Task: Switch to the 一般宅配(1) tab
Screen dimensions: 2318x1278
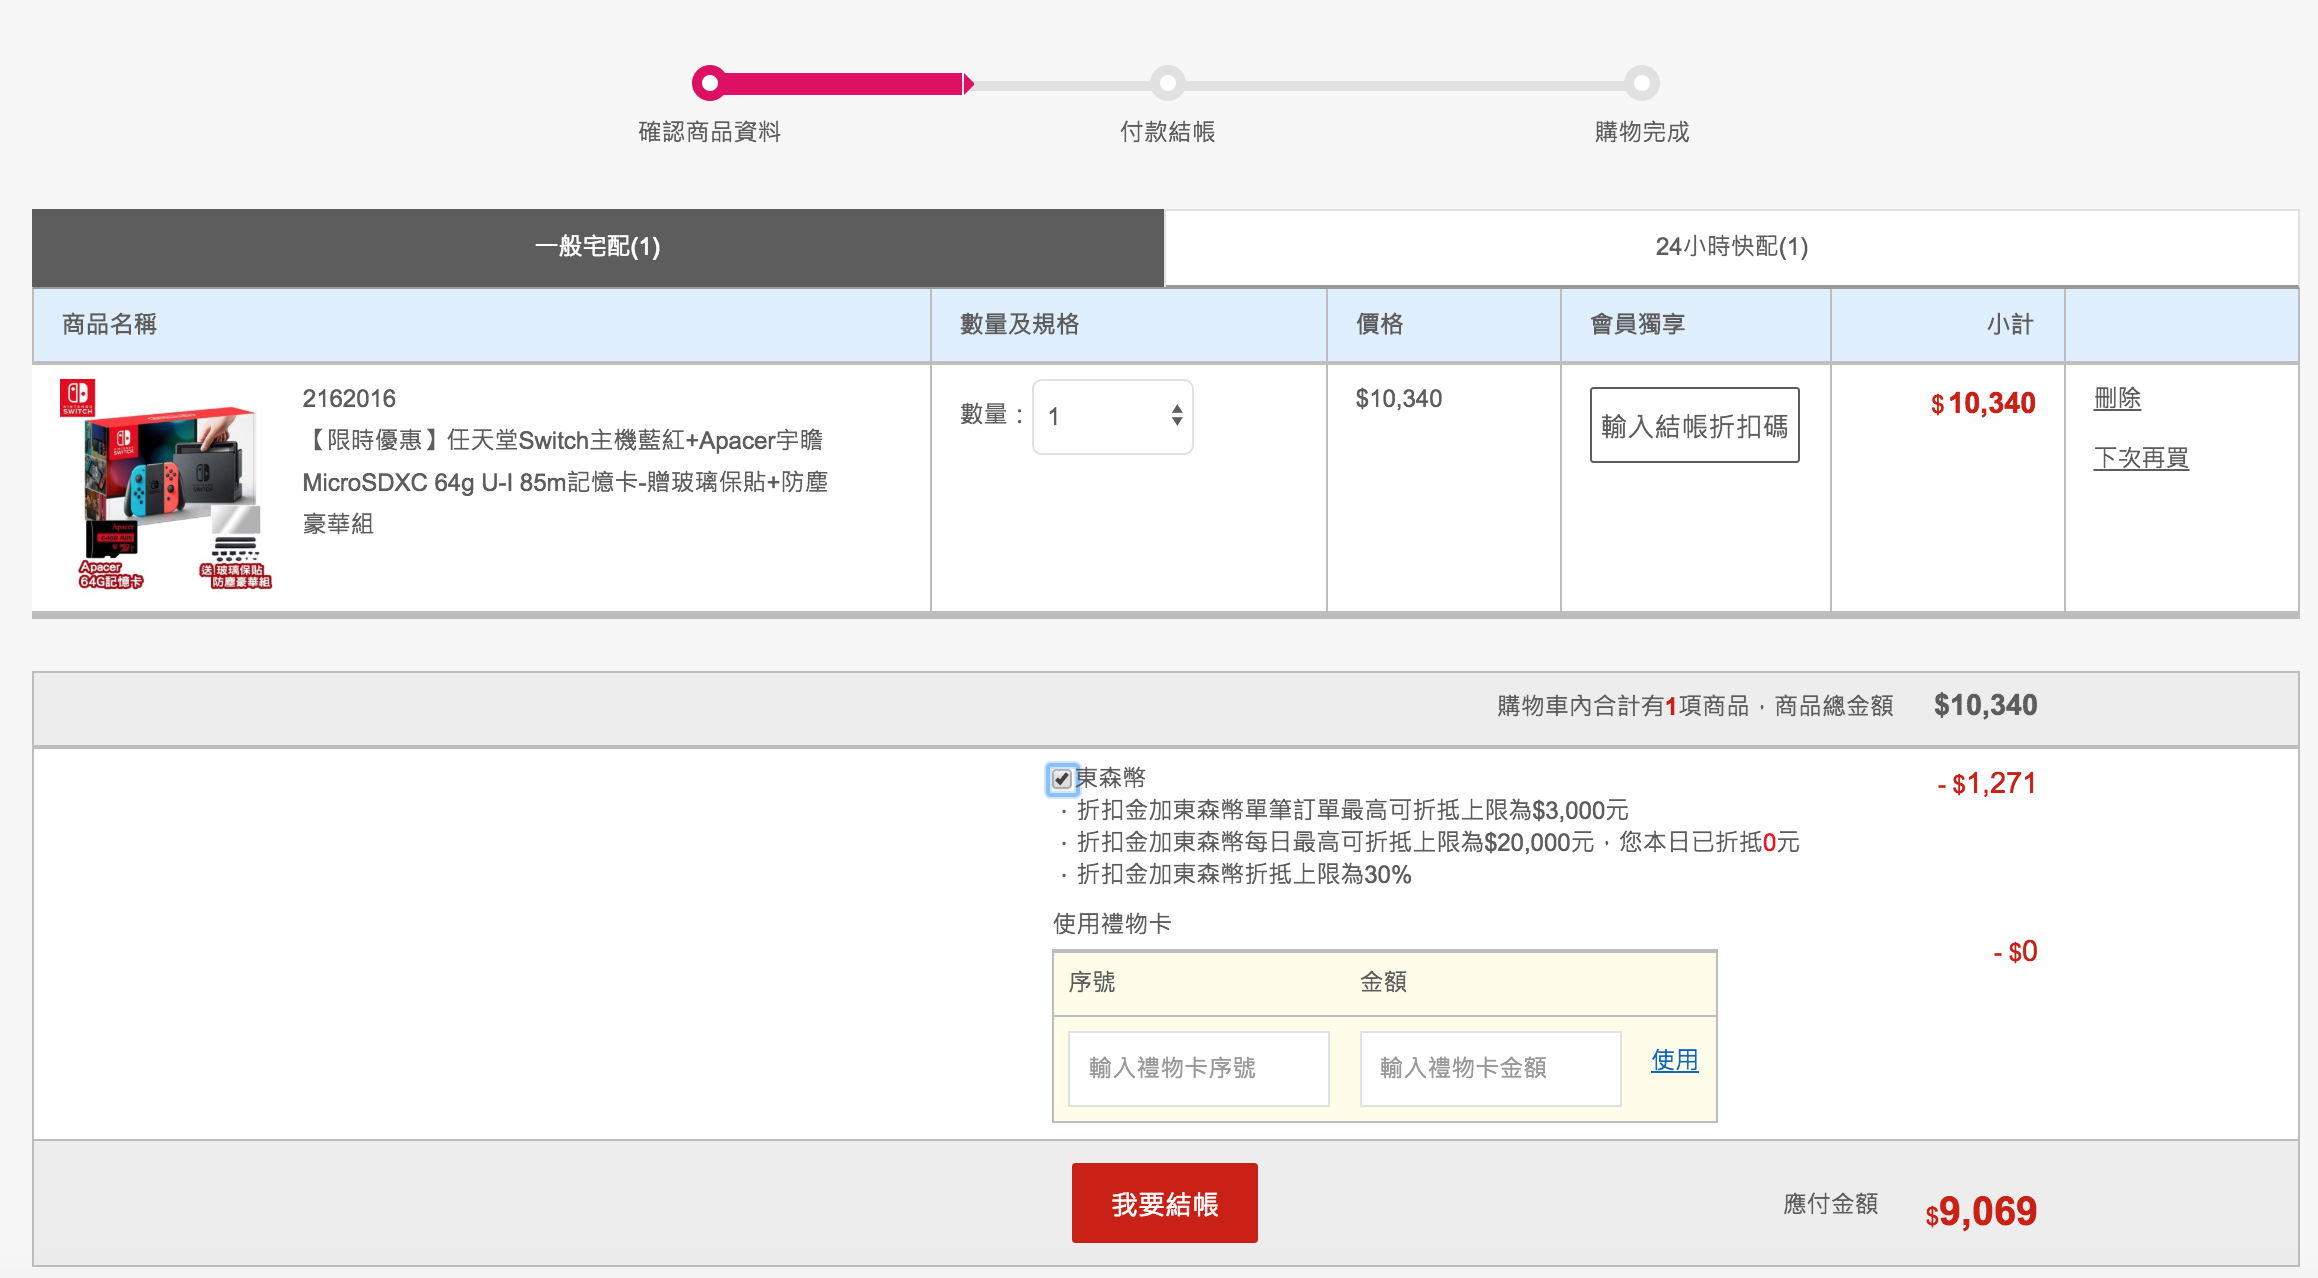Action: (597, 247)
